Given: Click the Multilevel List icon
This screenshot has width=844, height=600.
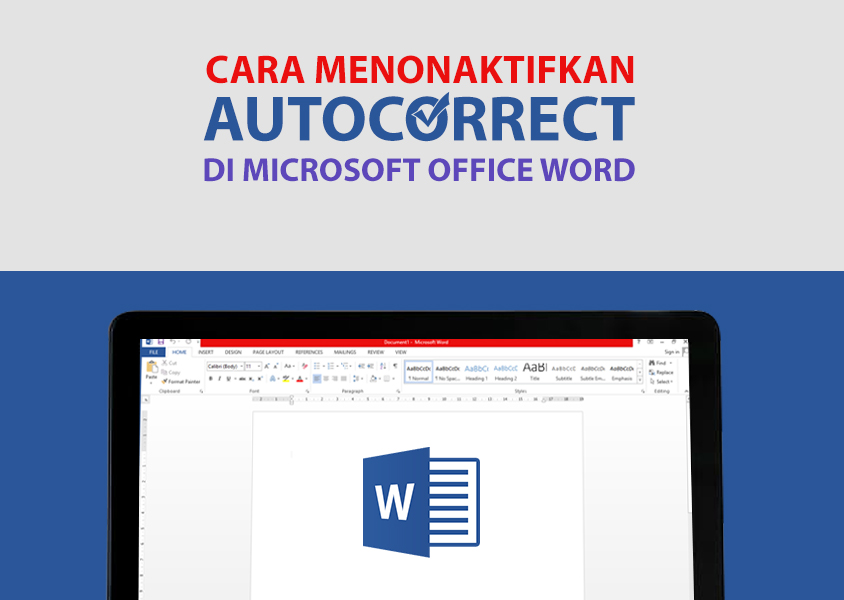Looking at the screenshot, I should coord(344,366).
